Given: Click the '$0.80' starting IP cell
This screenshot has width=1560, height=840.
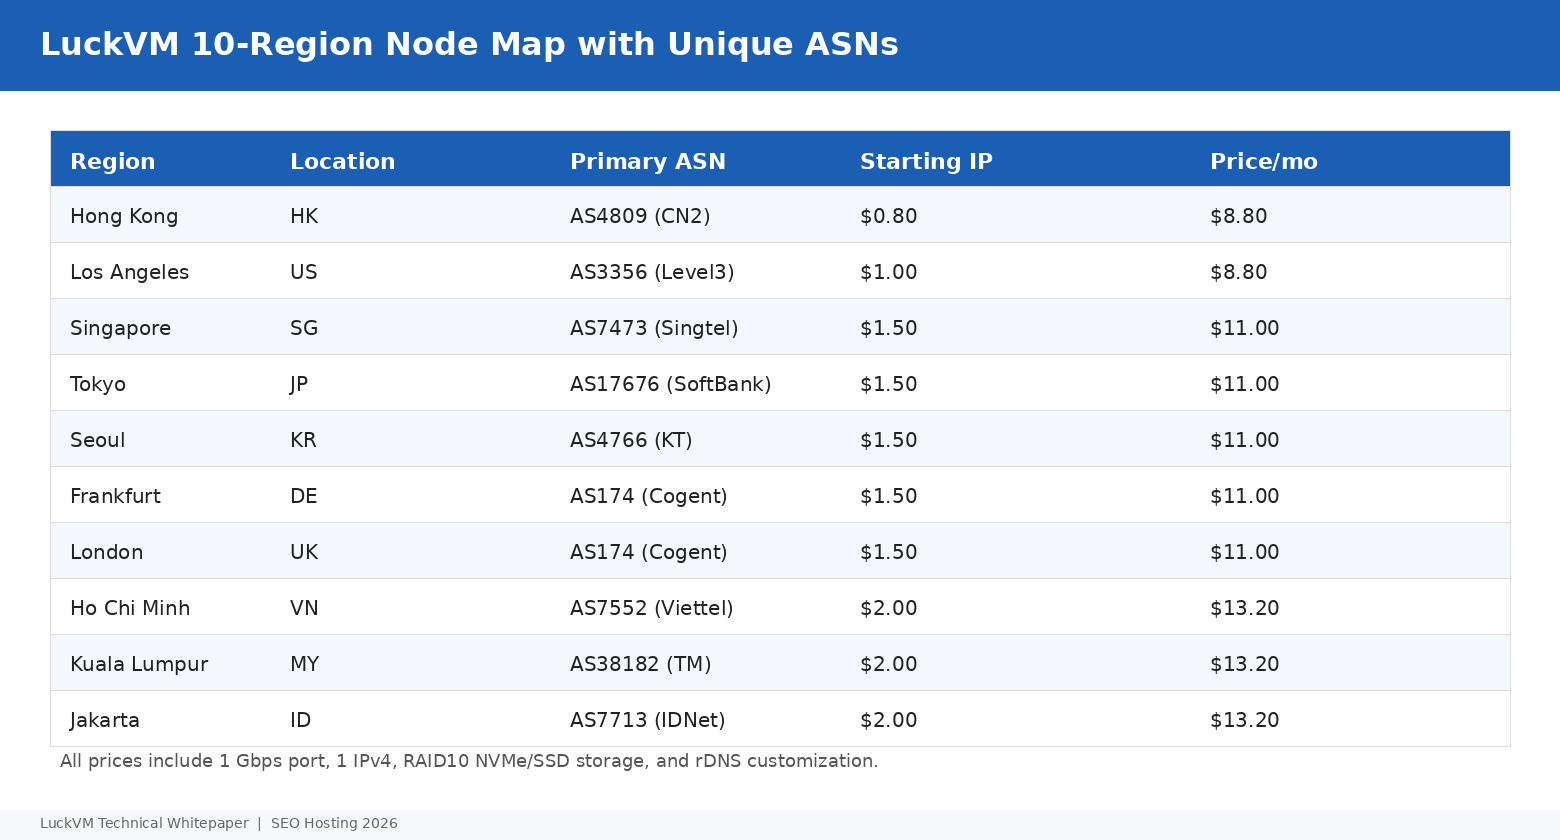Looking at the screenshot, I should coord(889,216).
